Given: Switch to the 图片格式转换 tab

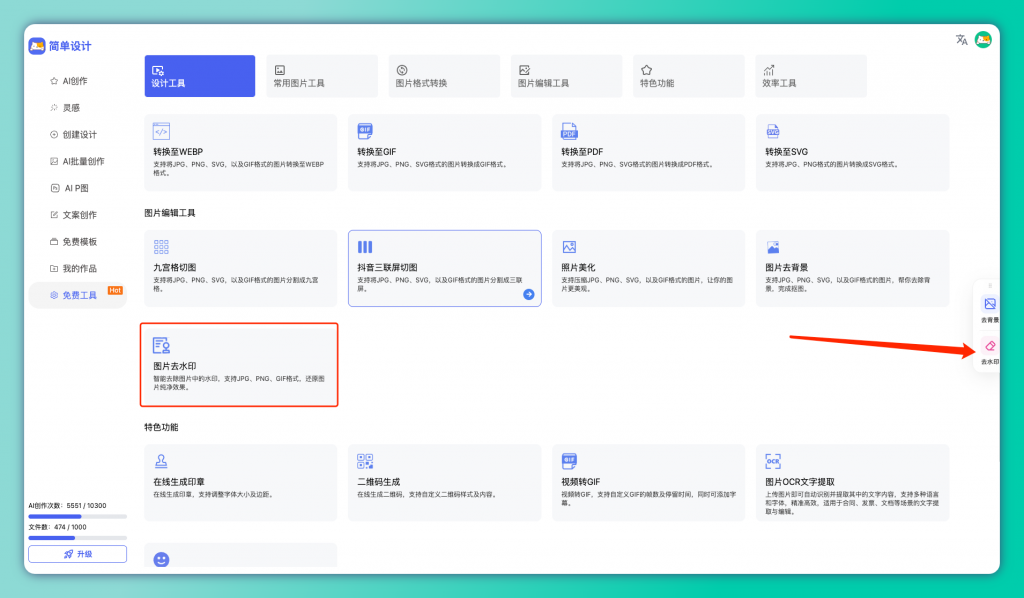Looking at the screenshot, I should click(x=444, y=76).
